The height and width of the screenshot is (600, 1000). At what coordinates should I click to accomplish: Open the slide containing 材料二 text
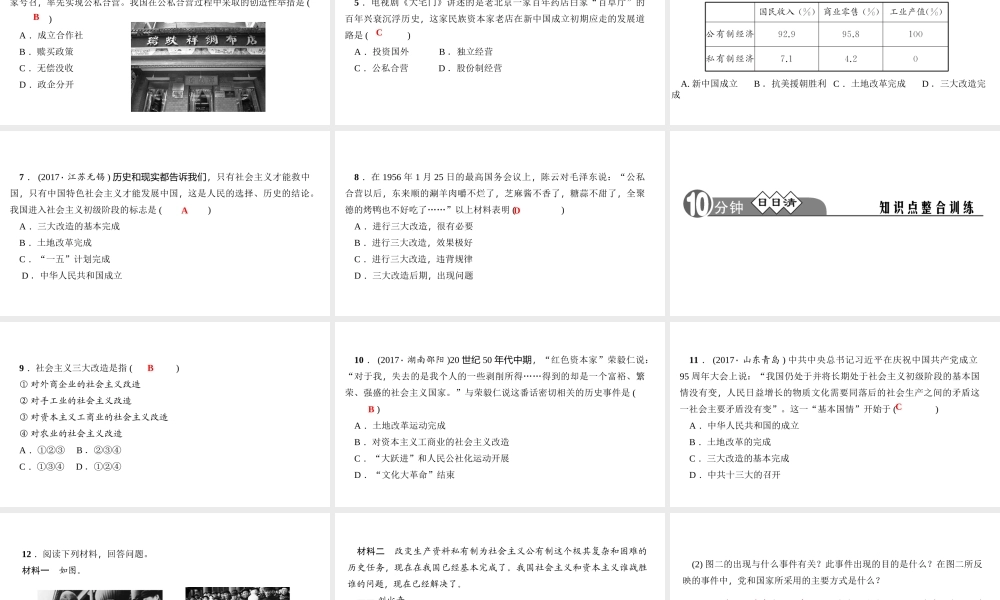tap(500, 557)
